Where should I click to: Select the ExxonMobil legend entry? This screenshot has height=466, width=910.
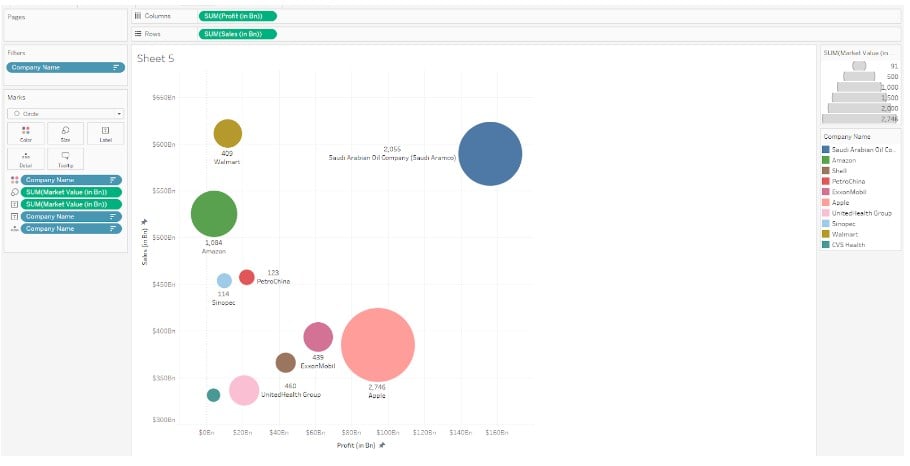(x=844, y=192)
